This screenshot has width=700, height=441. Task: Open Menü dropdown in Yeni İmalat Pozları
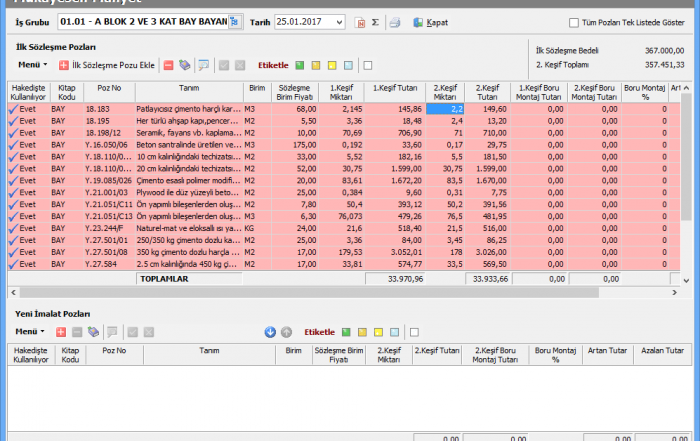pos(32,331)
